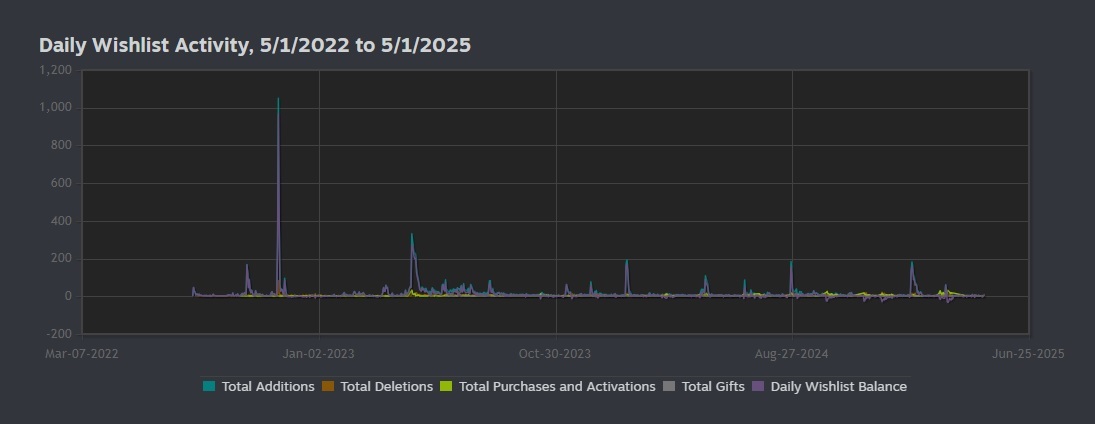This screenshot has height=424, width=1095.
Task: Click the Jan-02-2023 x-axis label
Action: (x=318, y=353)
